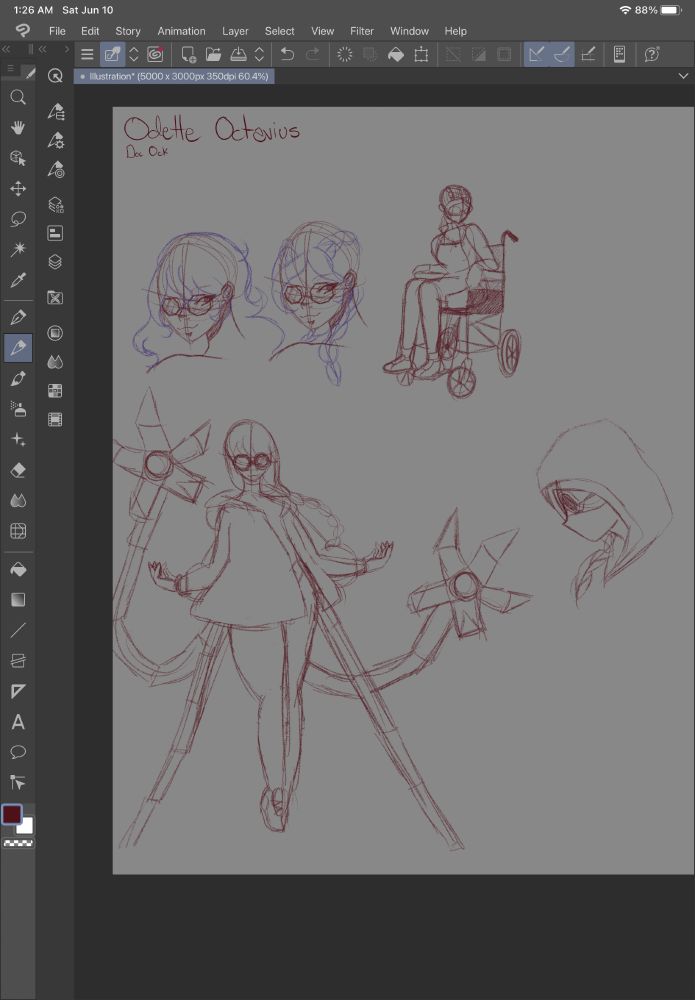Open the smartphone companion mode icon
Screen dimensions: 695x1000
pos(619,54)
